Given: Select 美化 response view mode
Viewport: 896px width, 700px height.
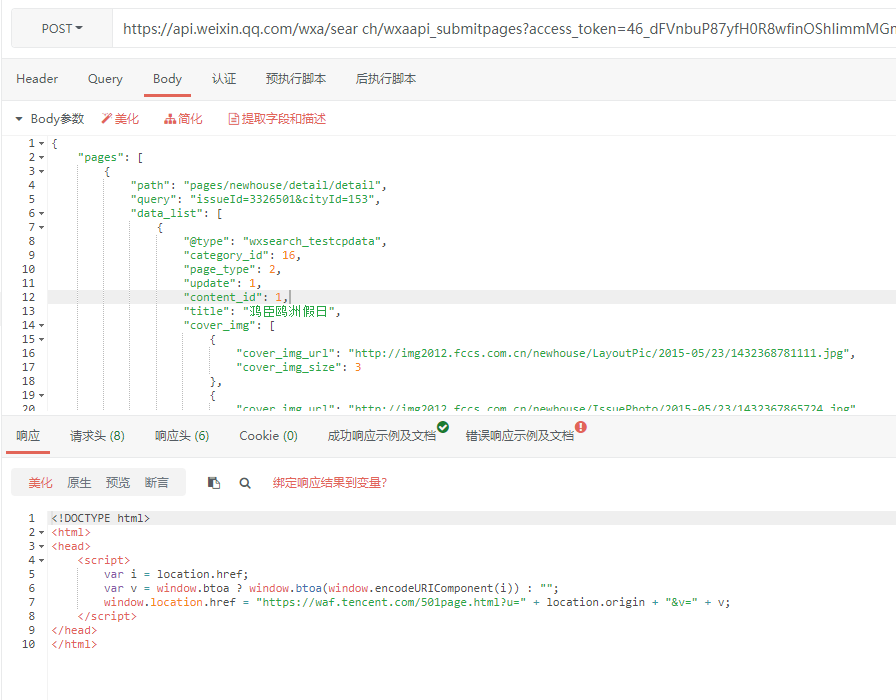Looking at the screenshot, I should tap(40, 483).
